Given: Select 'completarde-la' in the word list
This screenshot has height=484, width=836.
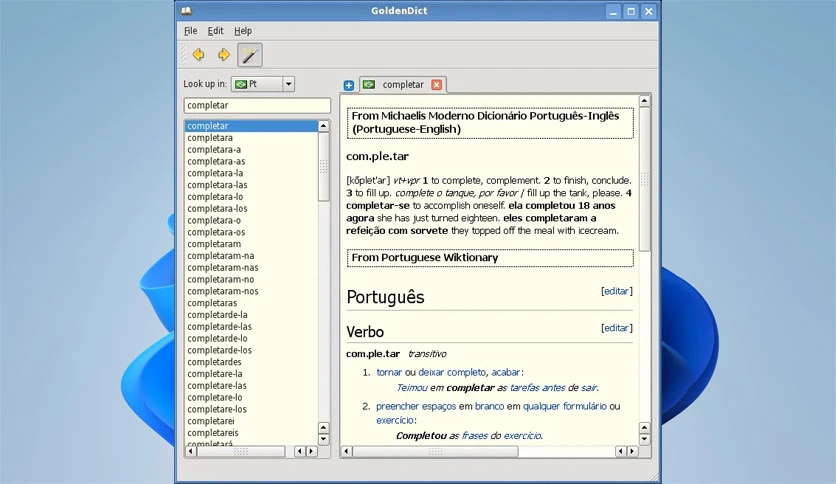Looking at the screenshot, I should pos(251,314).
